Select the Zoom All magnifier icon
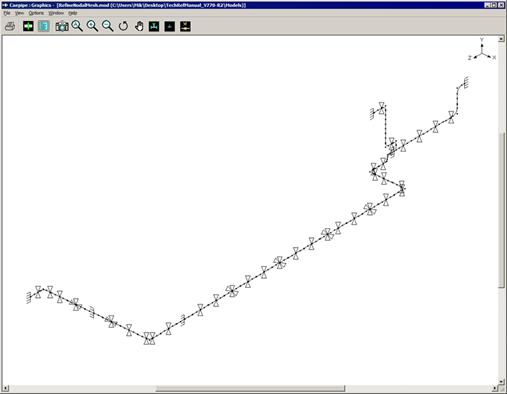This screenshot has height=394, width=507. [77, 26]
